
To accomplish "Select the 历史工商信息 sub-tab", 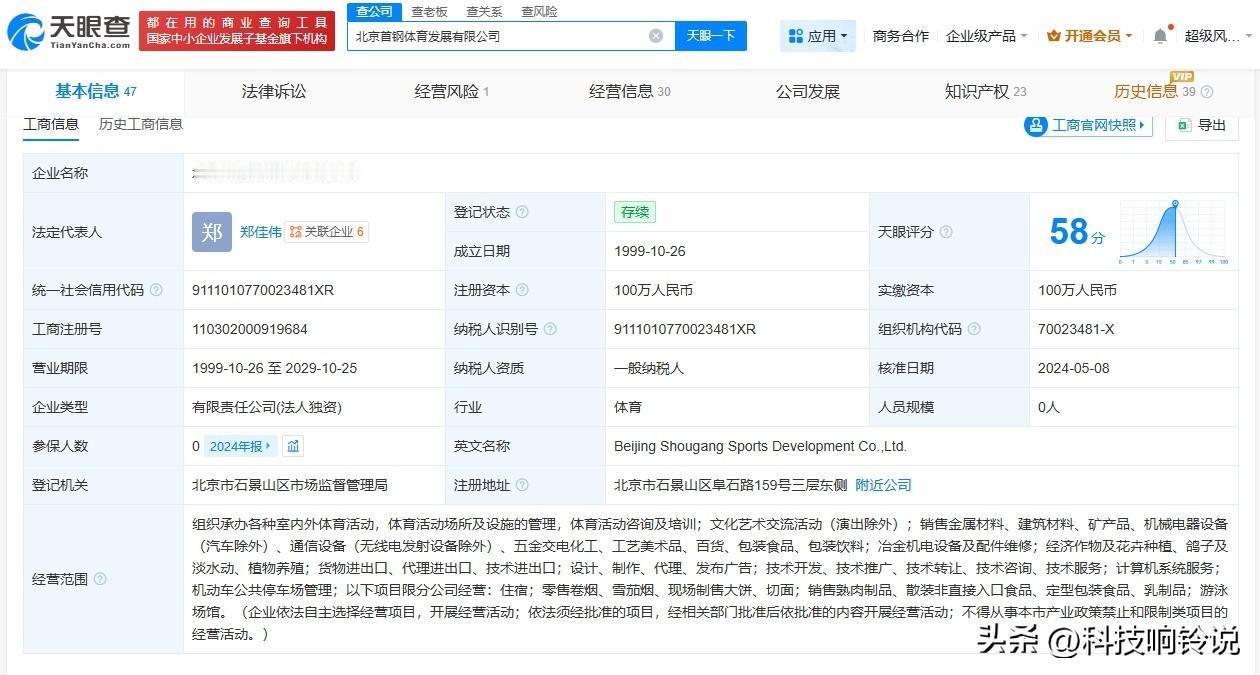I will tap(141, 125).
